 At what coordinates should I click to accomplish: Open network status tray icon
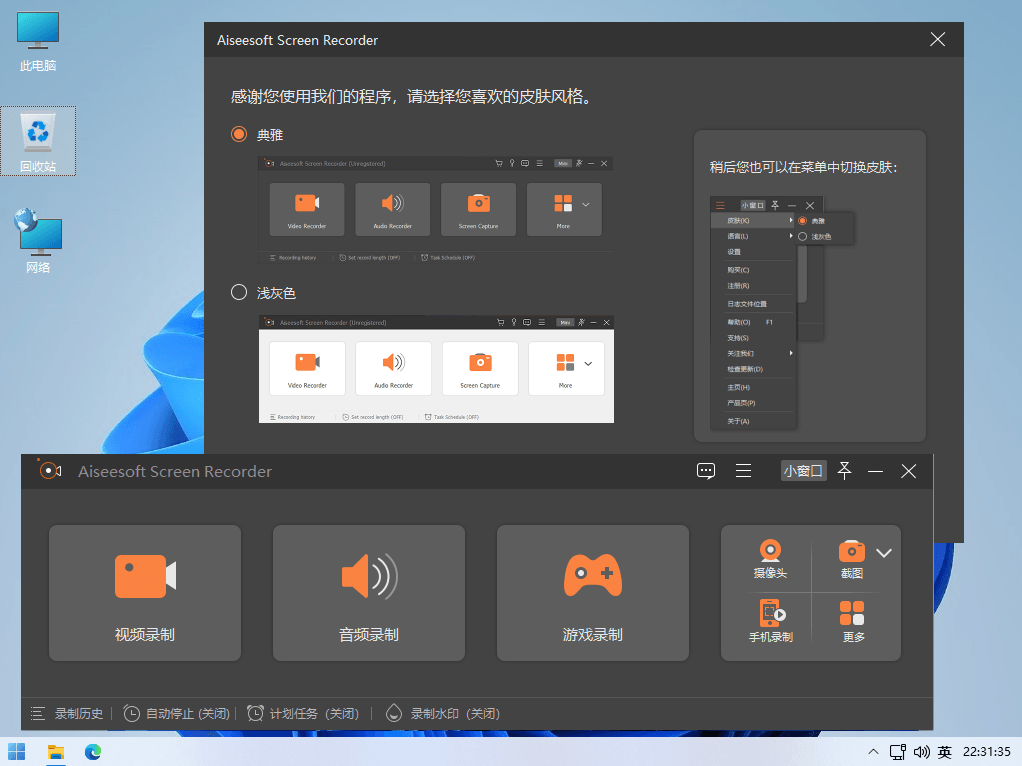(x=898, y=752)
